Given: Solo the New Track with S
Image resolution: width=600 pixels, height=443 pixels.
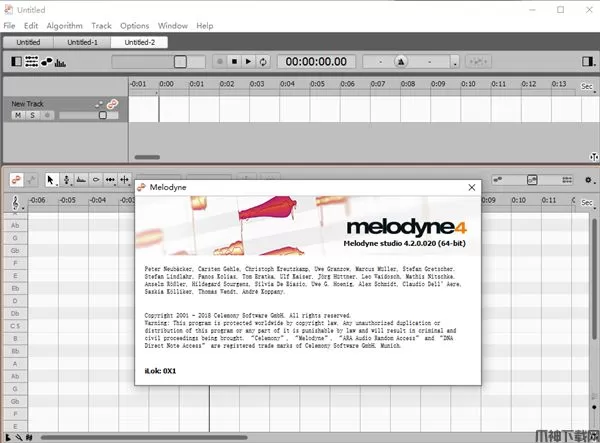Looking at the screenshot, I should click(33, 115).
